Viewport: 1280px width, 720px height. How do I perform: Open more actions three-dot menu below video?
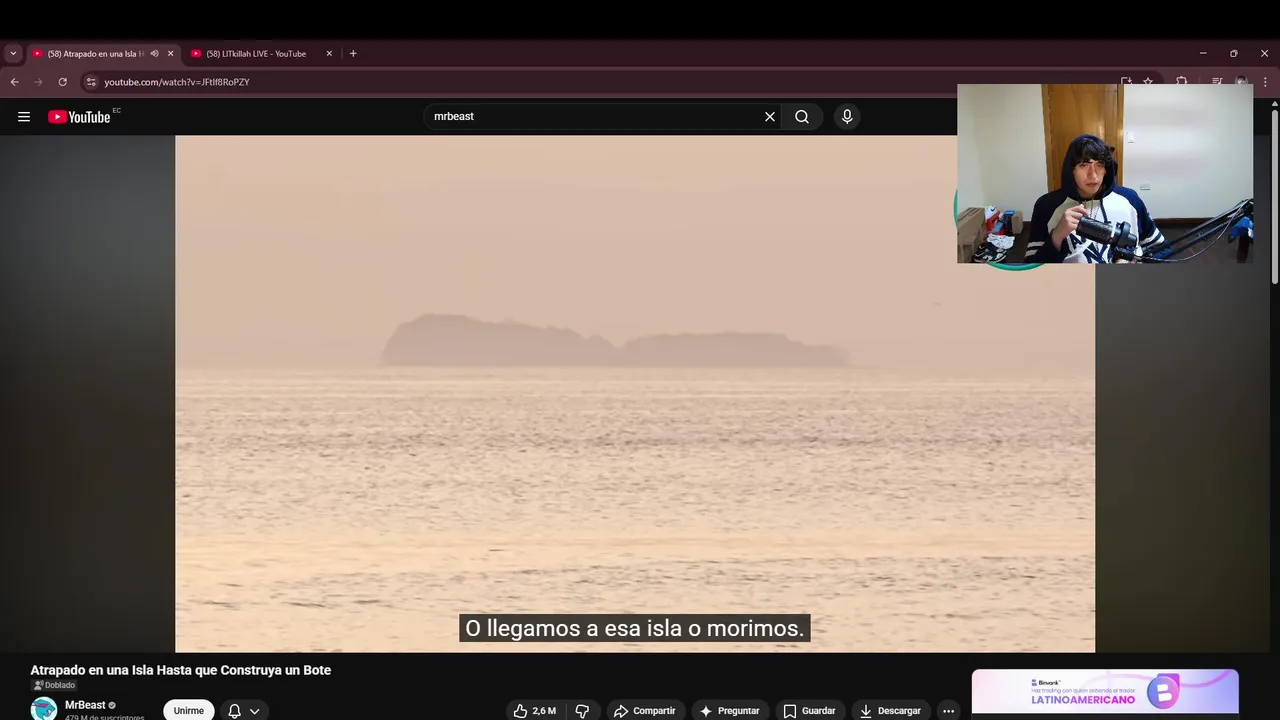948,711
